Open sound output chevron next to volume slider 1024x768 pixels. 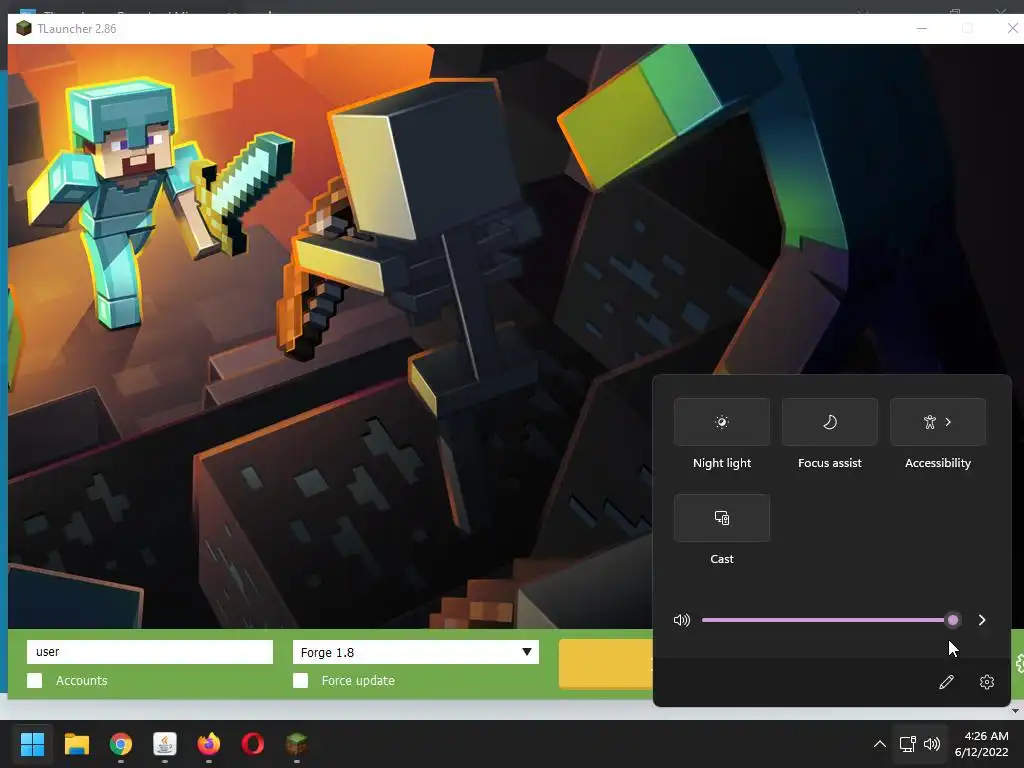982,620
